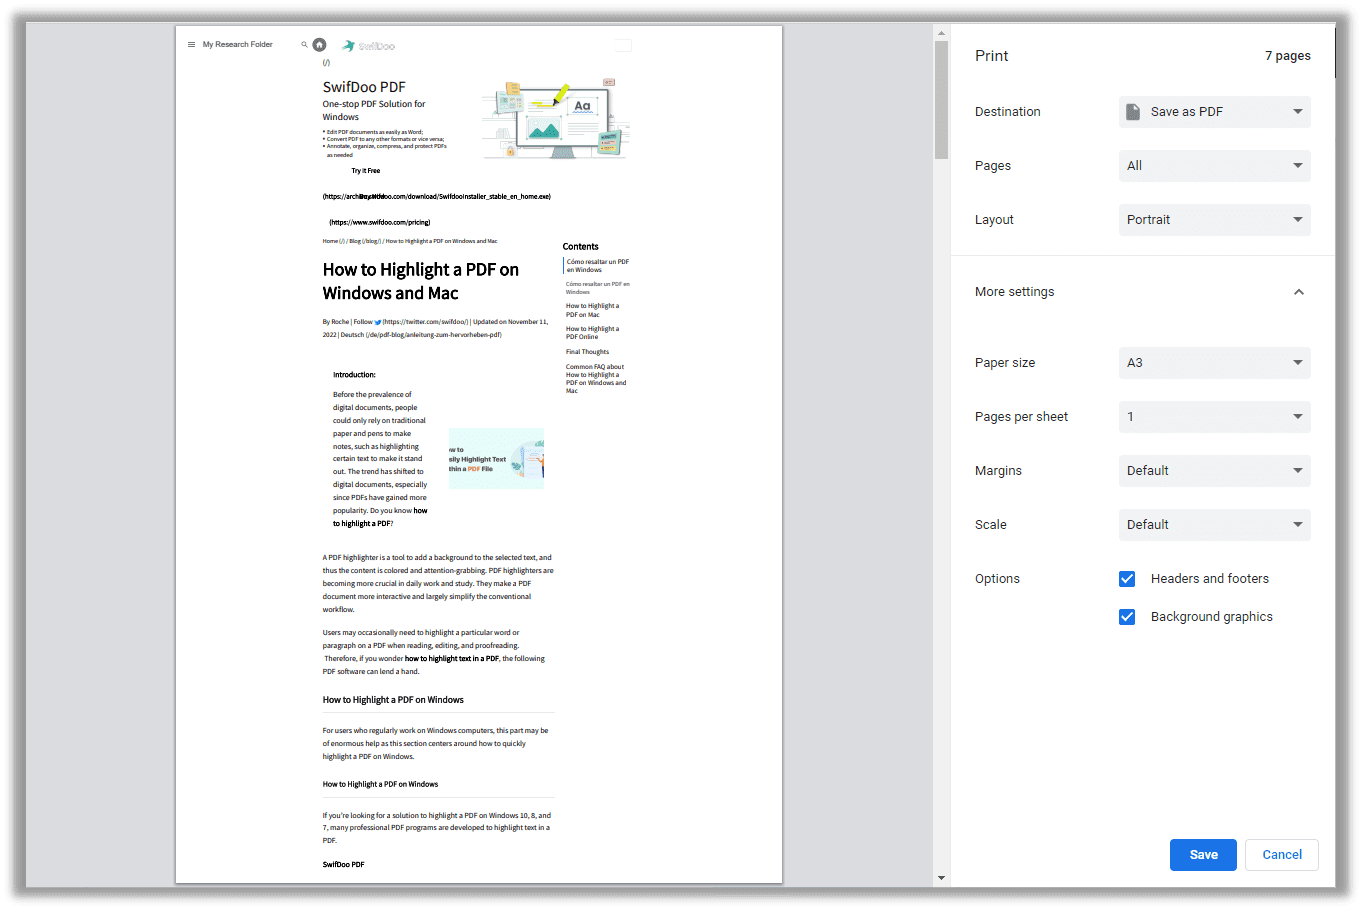Click 'How to Highlight a PDF on Mac' contents link
1364x909 pixels.
[592, 310]
